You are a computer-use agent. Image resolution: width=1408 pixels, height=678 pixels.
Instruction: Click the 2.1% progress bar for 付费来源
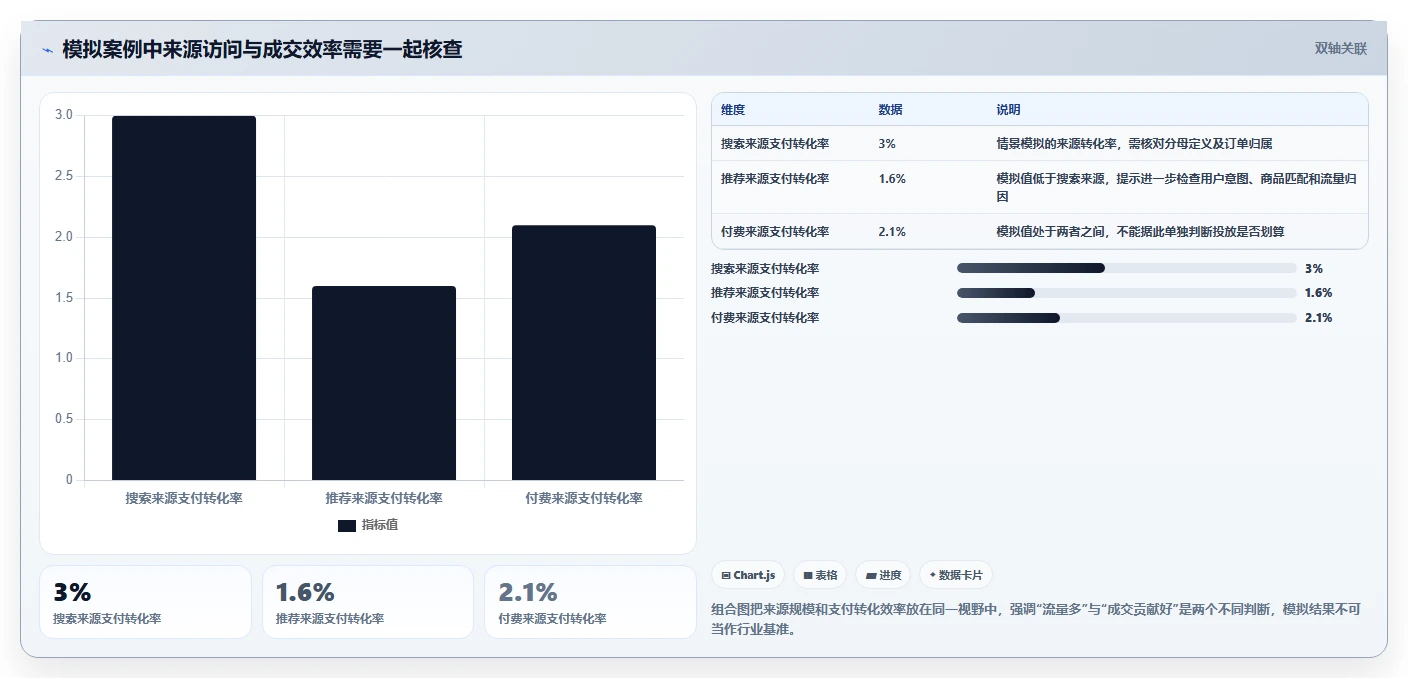pos(1126,318)
